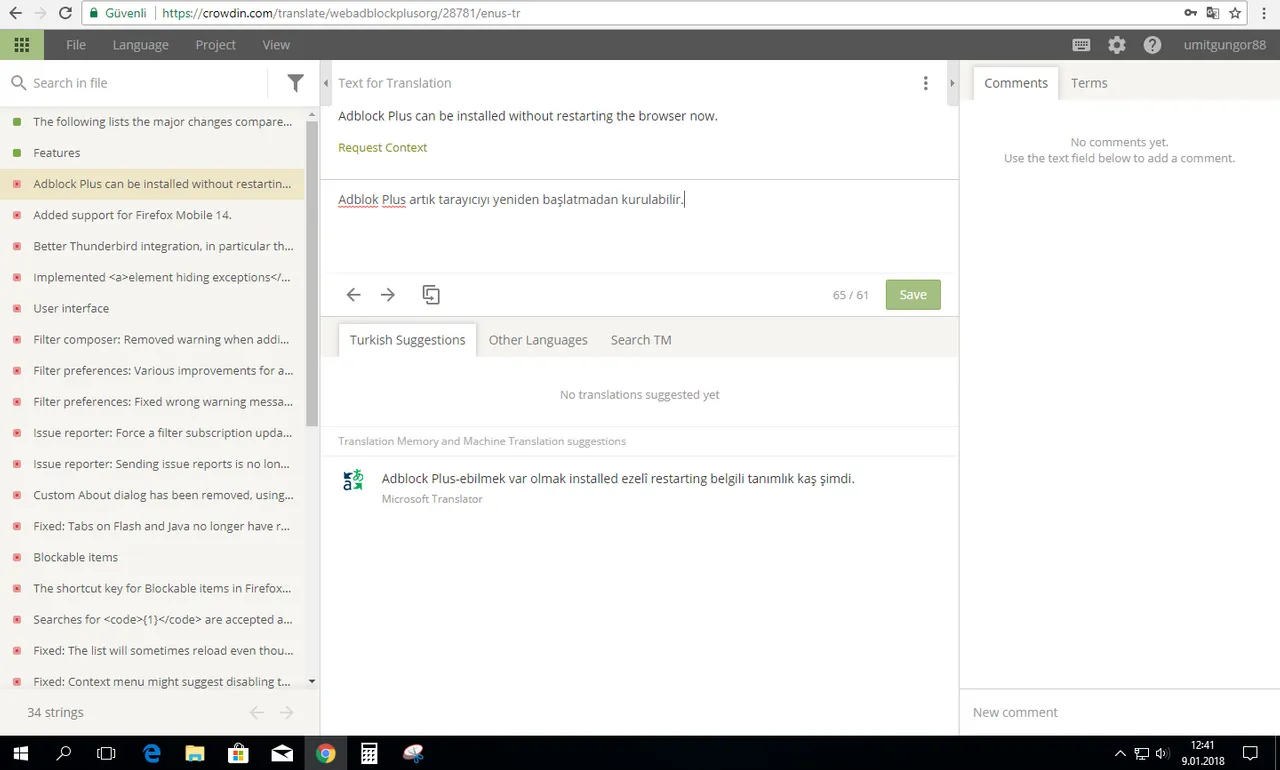Open Calculator from taskbar
This screenshot has width=1280, height=770.
click(x=369, y=753)
